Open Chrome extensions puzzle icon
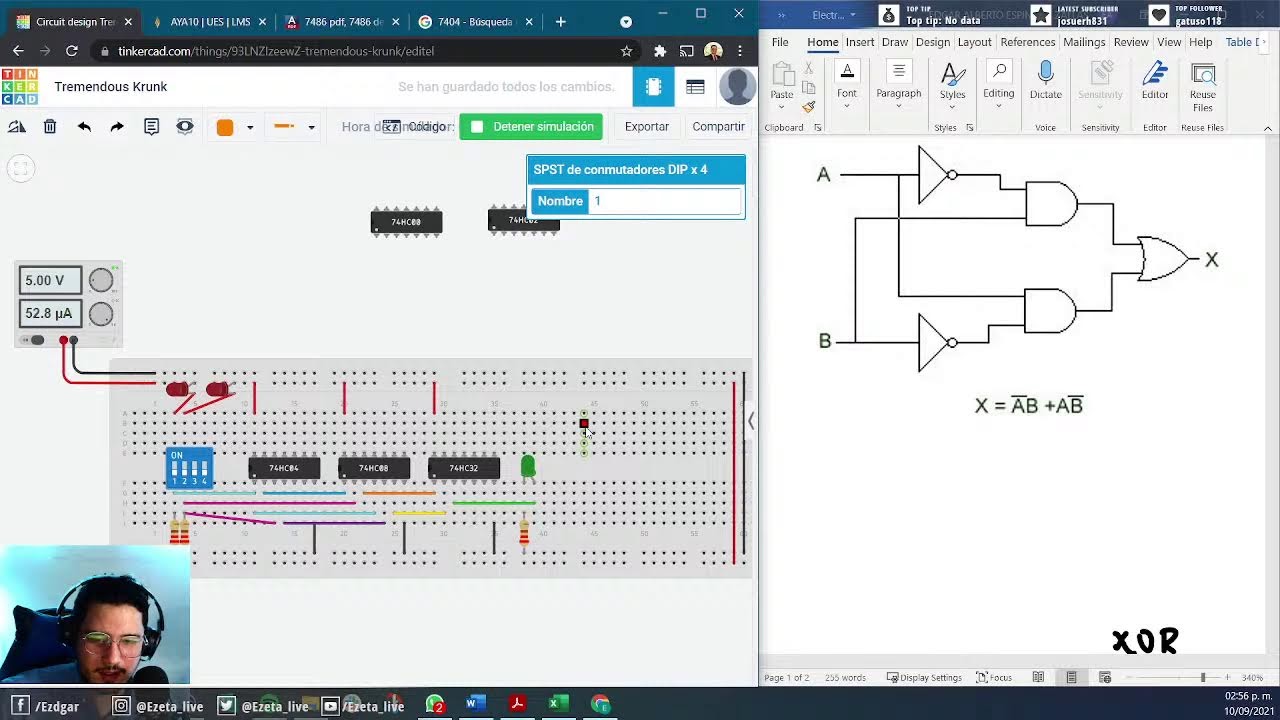1280x720 pixels. 660,51
